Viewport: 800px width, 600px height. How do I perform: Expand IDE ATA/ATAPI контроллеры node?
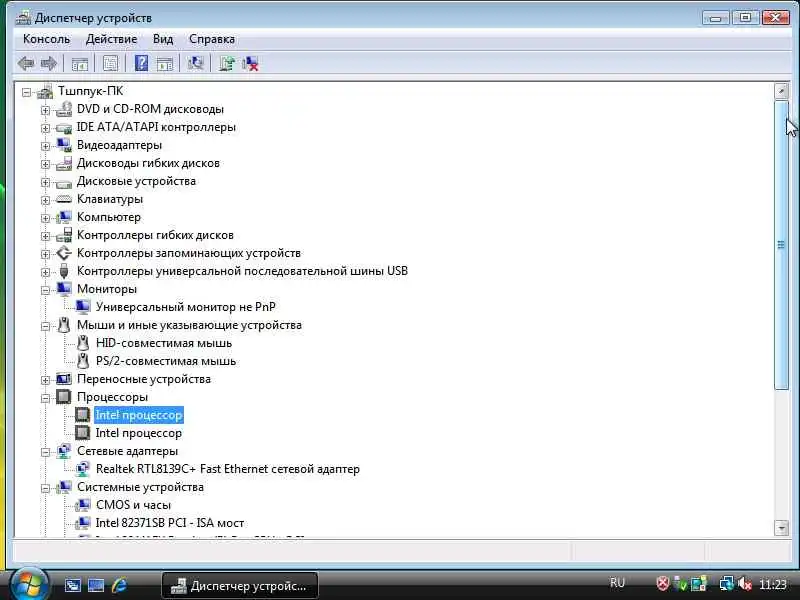point(45,128)
